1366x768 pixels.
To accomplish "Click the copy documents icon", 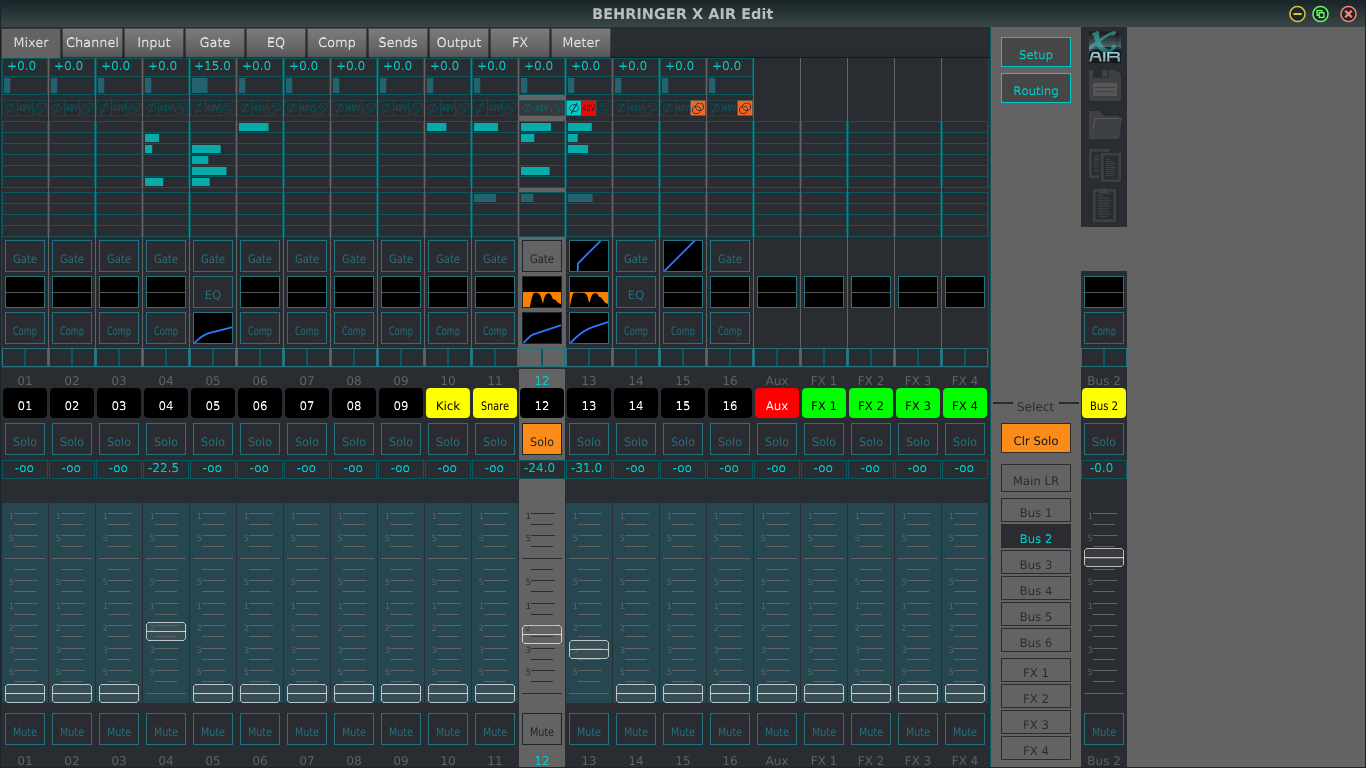I will (x=1104, y=165).
